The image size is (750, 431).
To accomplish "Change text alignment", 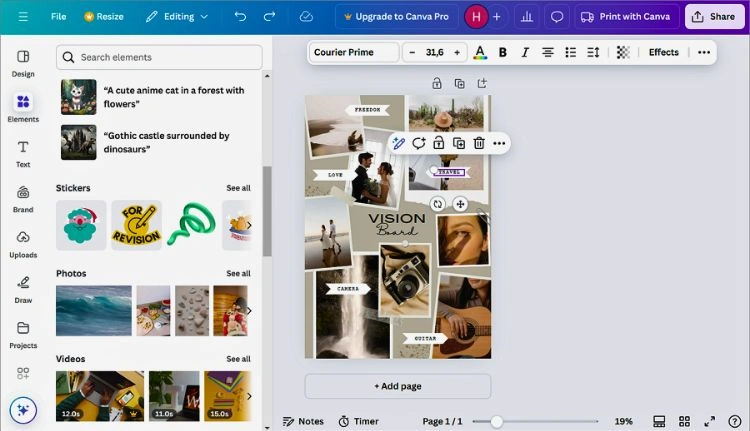I will [548, 53].
